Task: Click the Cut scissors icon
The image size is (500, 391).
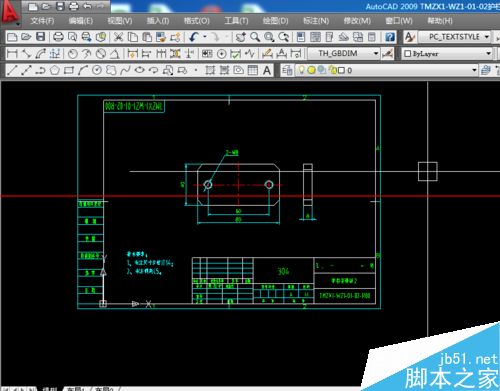Action: point(118,37)
